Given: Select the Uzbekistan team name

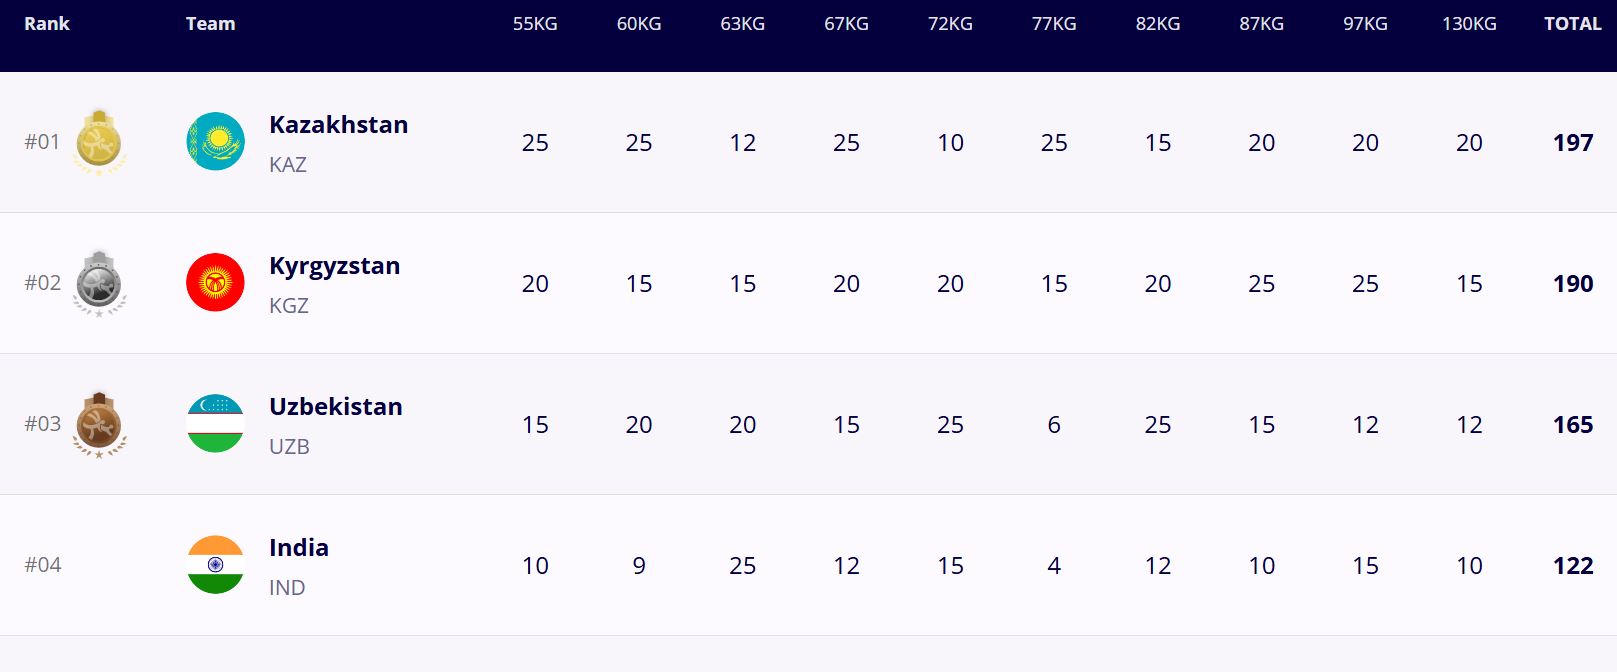Looking at the screenshot, I should point(335,407).
